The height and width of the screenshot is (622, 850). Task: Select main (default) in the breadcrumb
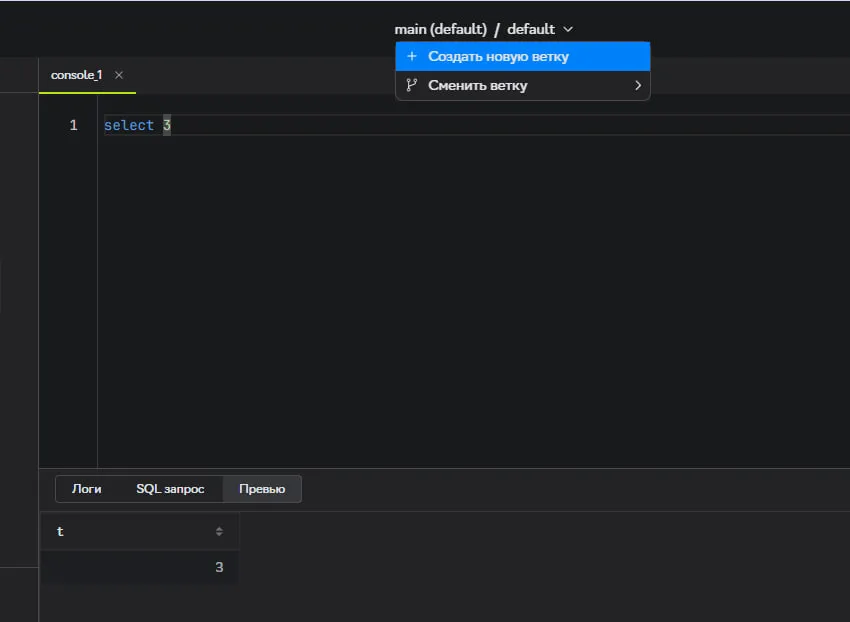click(x=440, y=30)
